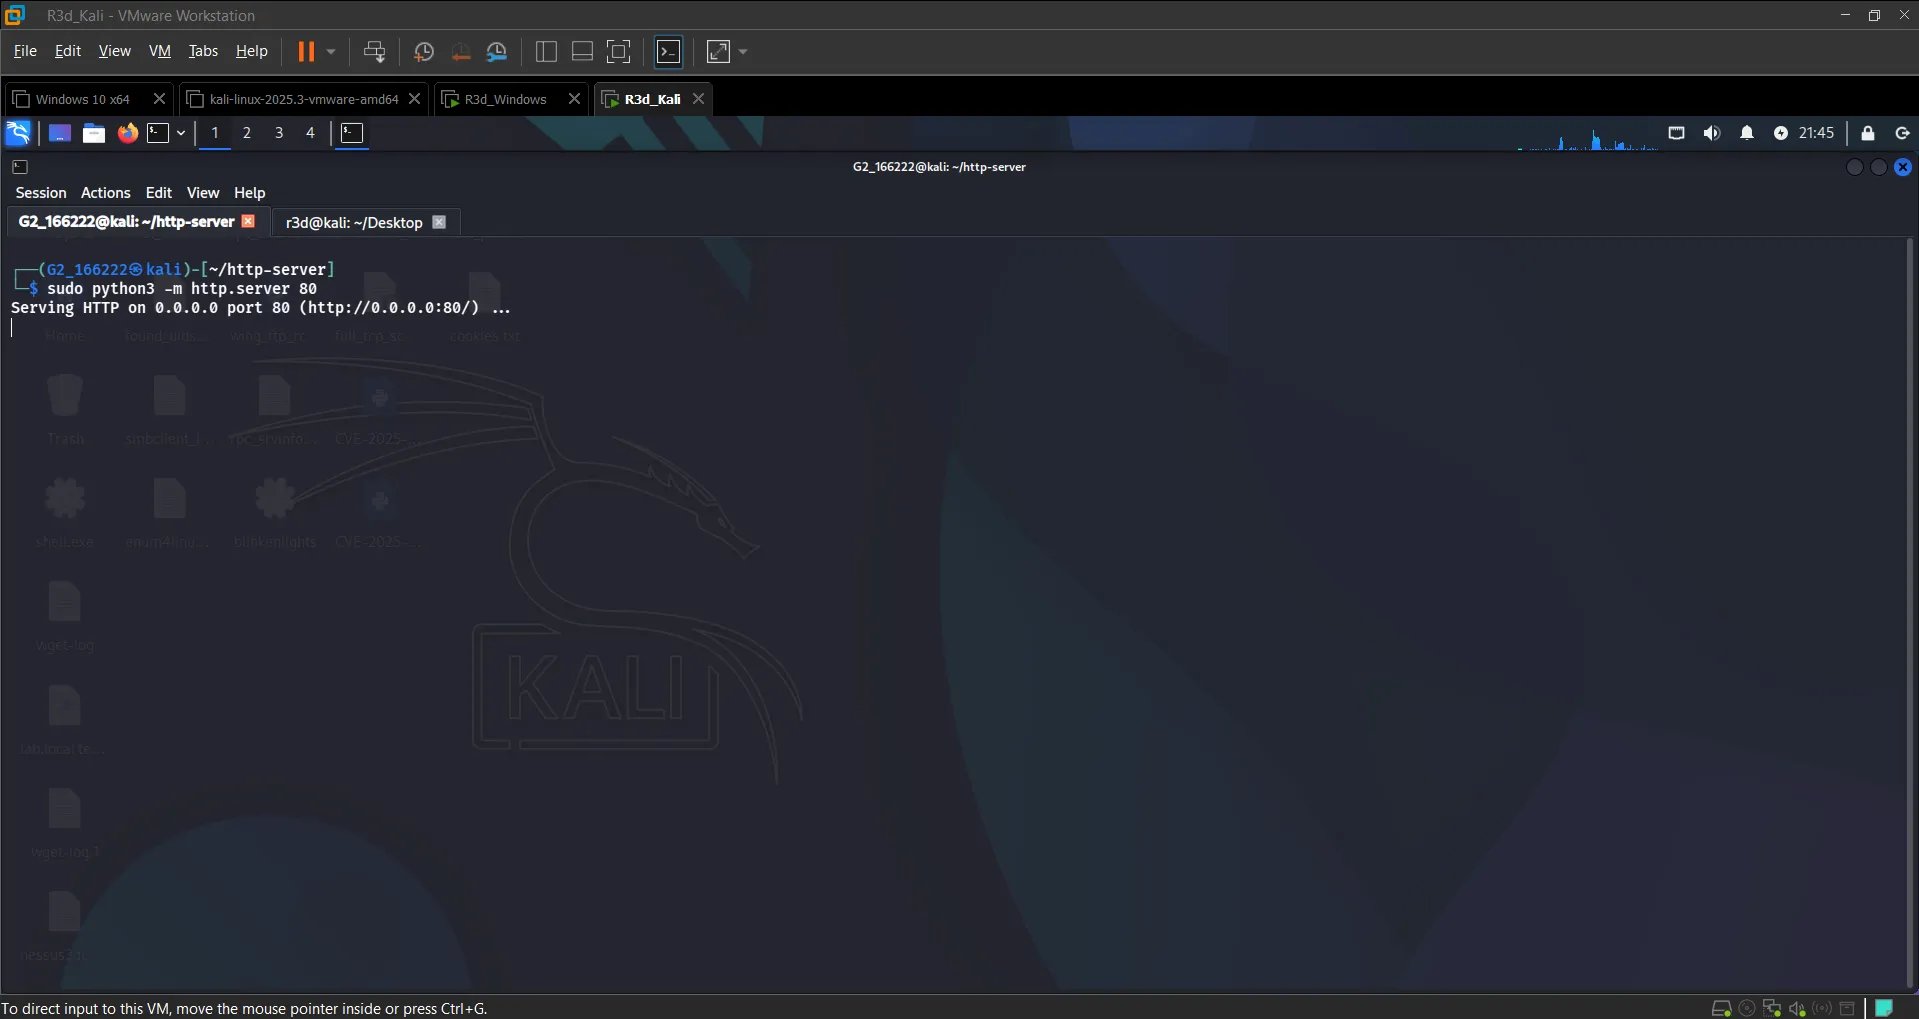Click the hard disk status icon

1721,1008
